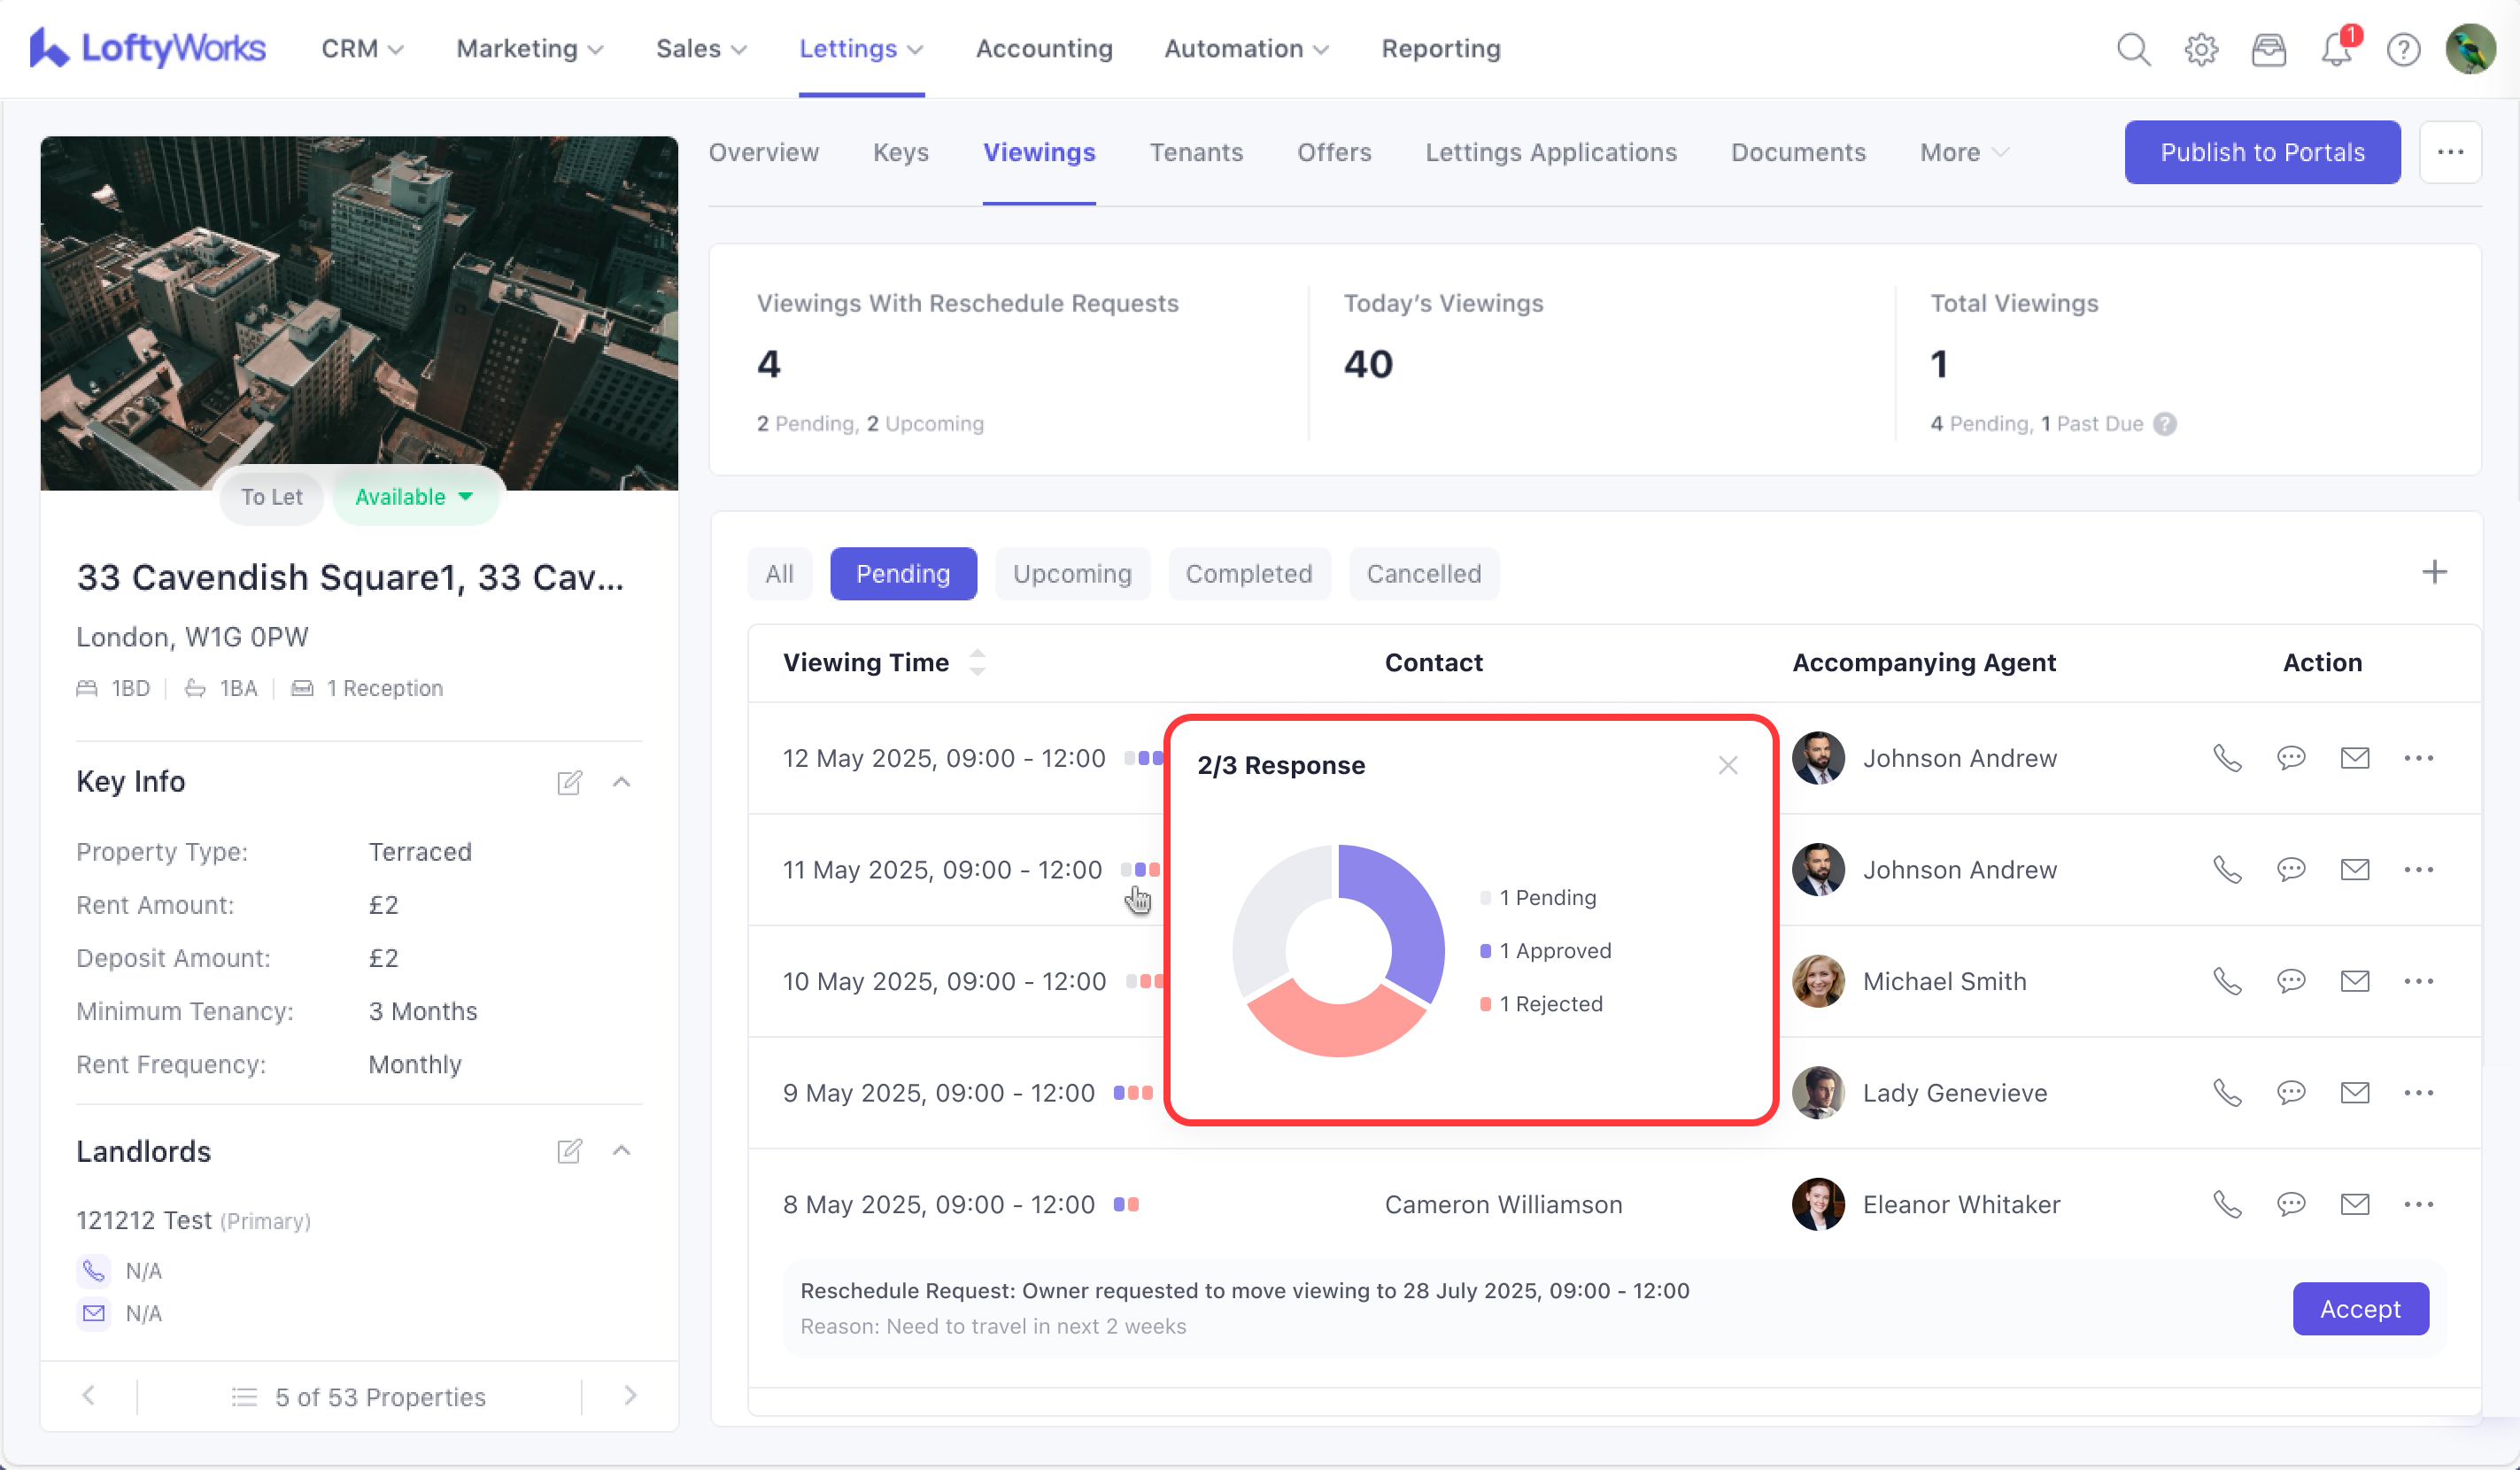This screenshot has width=2520, height=1470.
Task: Open the notifications bell
Action: (2335, 49)
